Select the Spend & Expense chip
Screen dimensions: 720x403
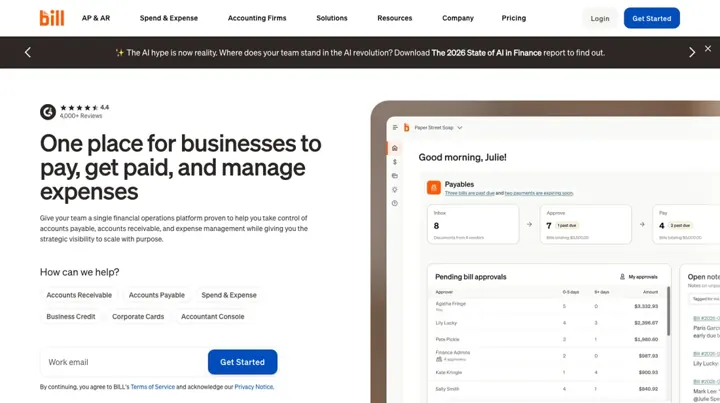pyautogui.click(x=229, y=295)
